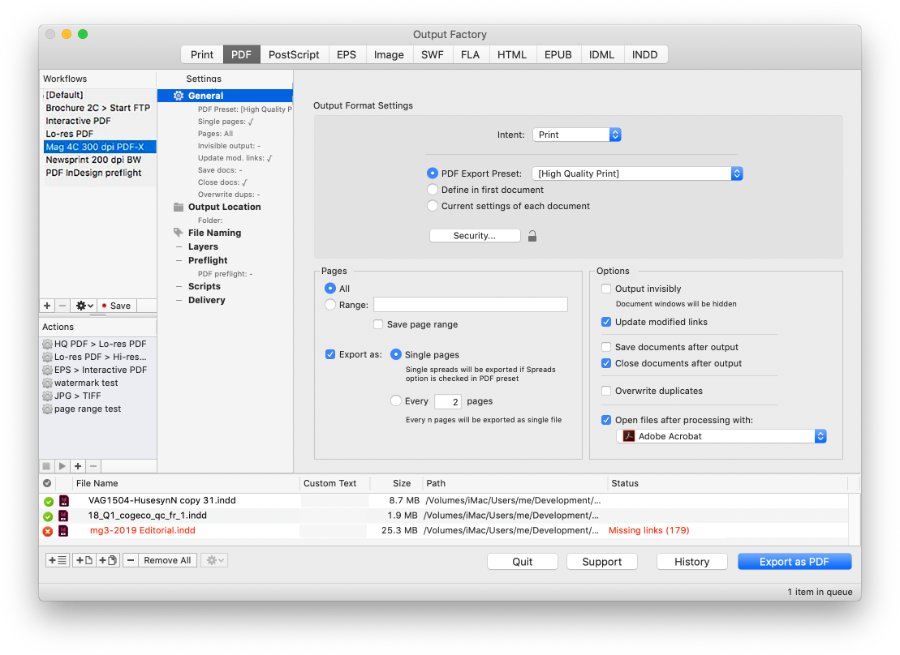
Task: Add a new workflow with plus icon
Action: point(47,306)
